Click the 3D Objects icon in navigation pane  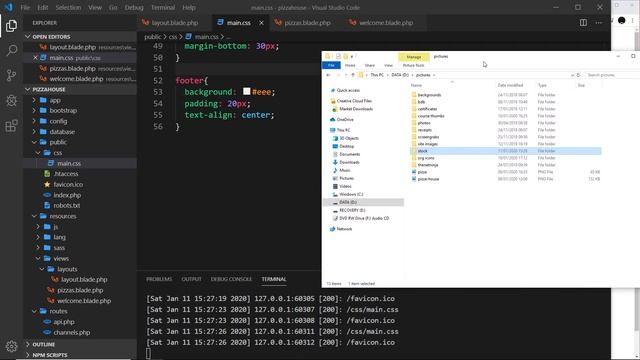point(335,138)
